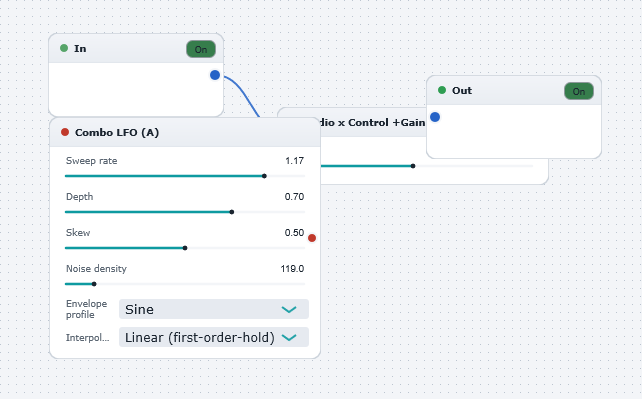Viewport: 642px width, 399px height.
Task: Click the blue input port of Out node
Action: (435, 117)
